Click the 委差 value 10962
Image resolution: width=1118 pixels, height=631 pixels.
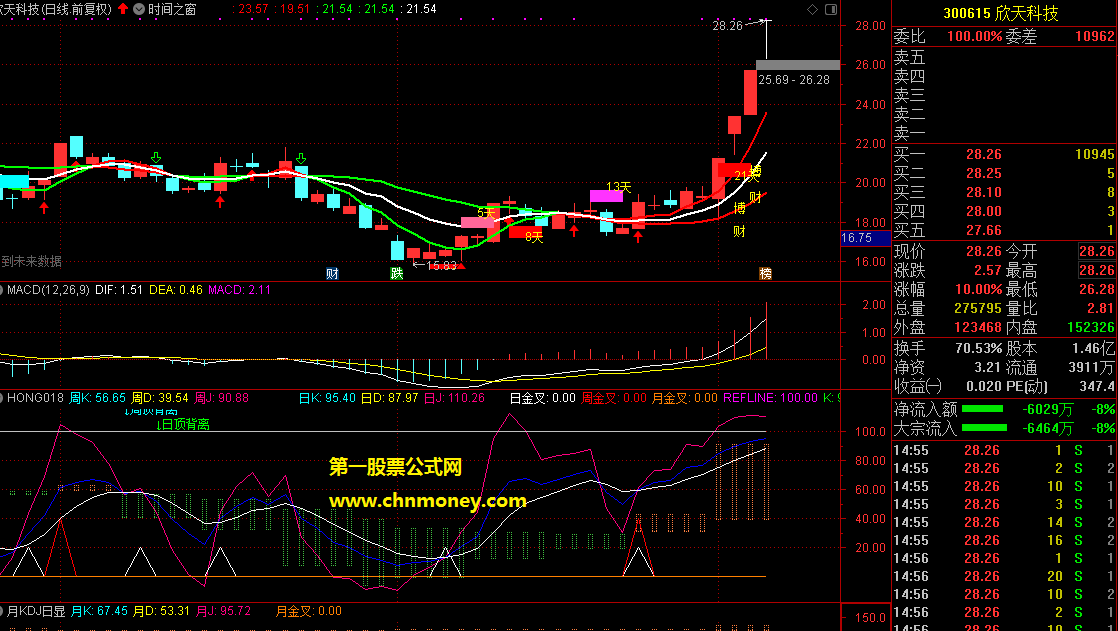click(1094, 36)
